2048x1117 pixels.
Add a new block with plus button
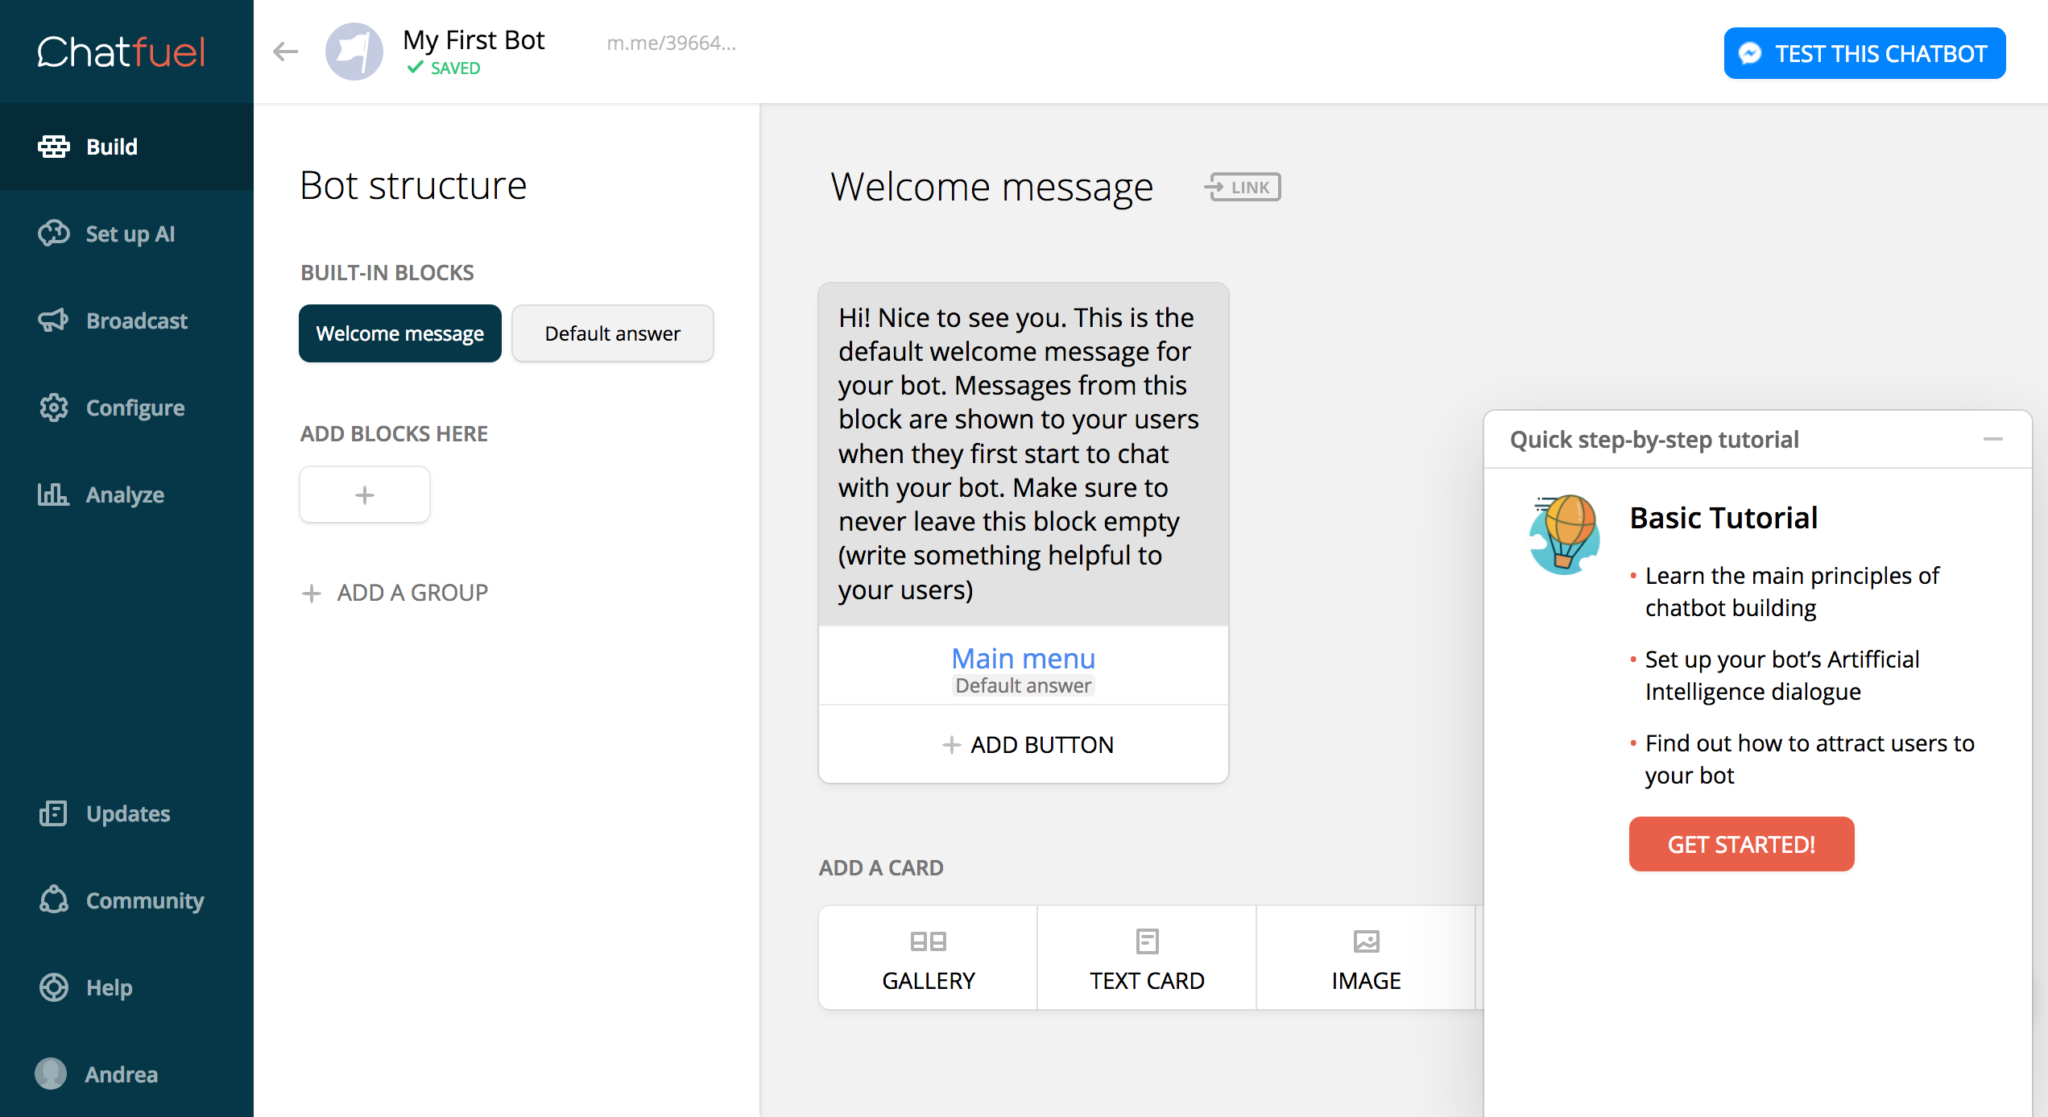pyautogui.click(x=365, y=494)
